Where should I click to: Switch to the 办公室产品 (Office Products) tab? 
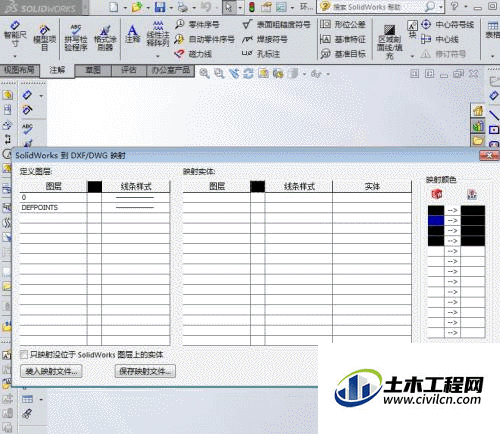click(x=171, y=70)
